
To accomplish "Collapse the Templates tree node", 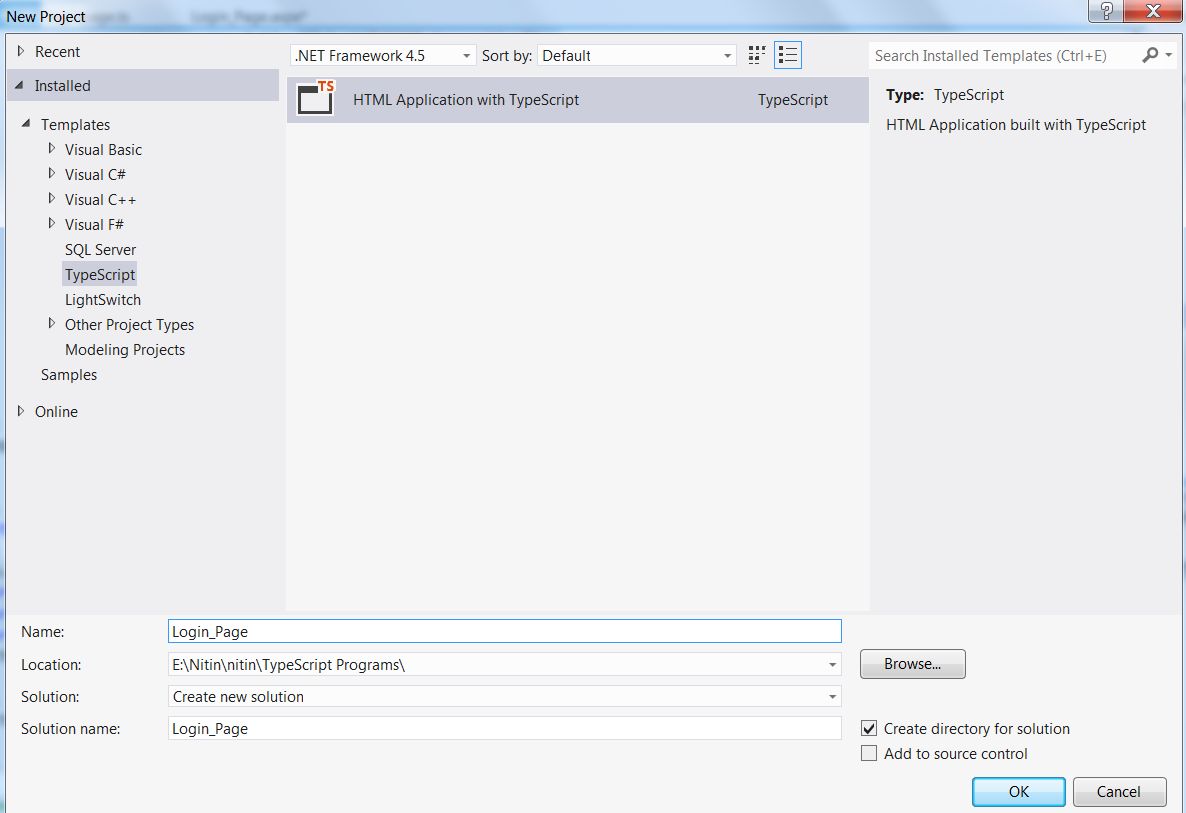I will tap(26, 123).
